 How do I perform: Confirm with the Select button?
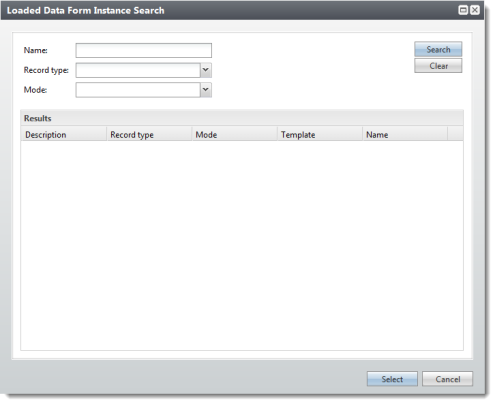click(x=392, y=379)
